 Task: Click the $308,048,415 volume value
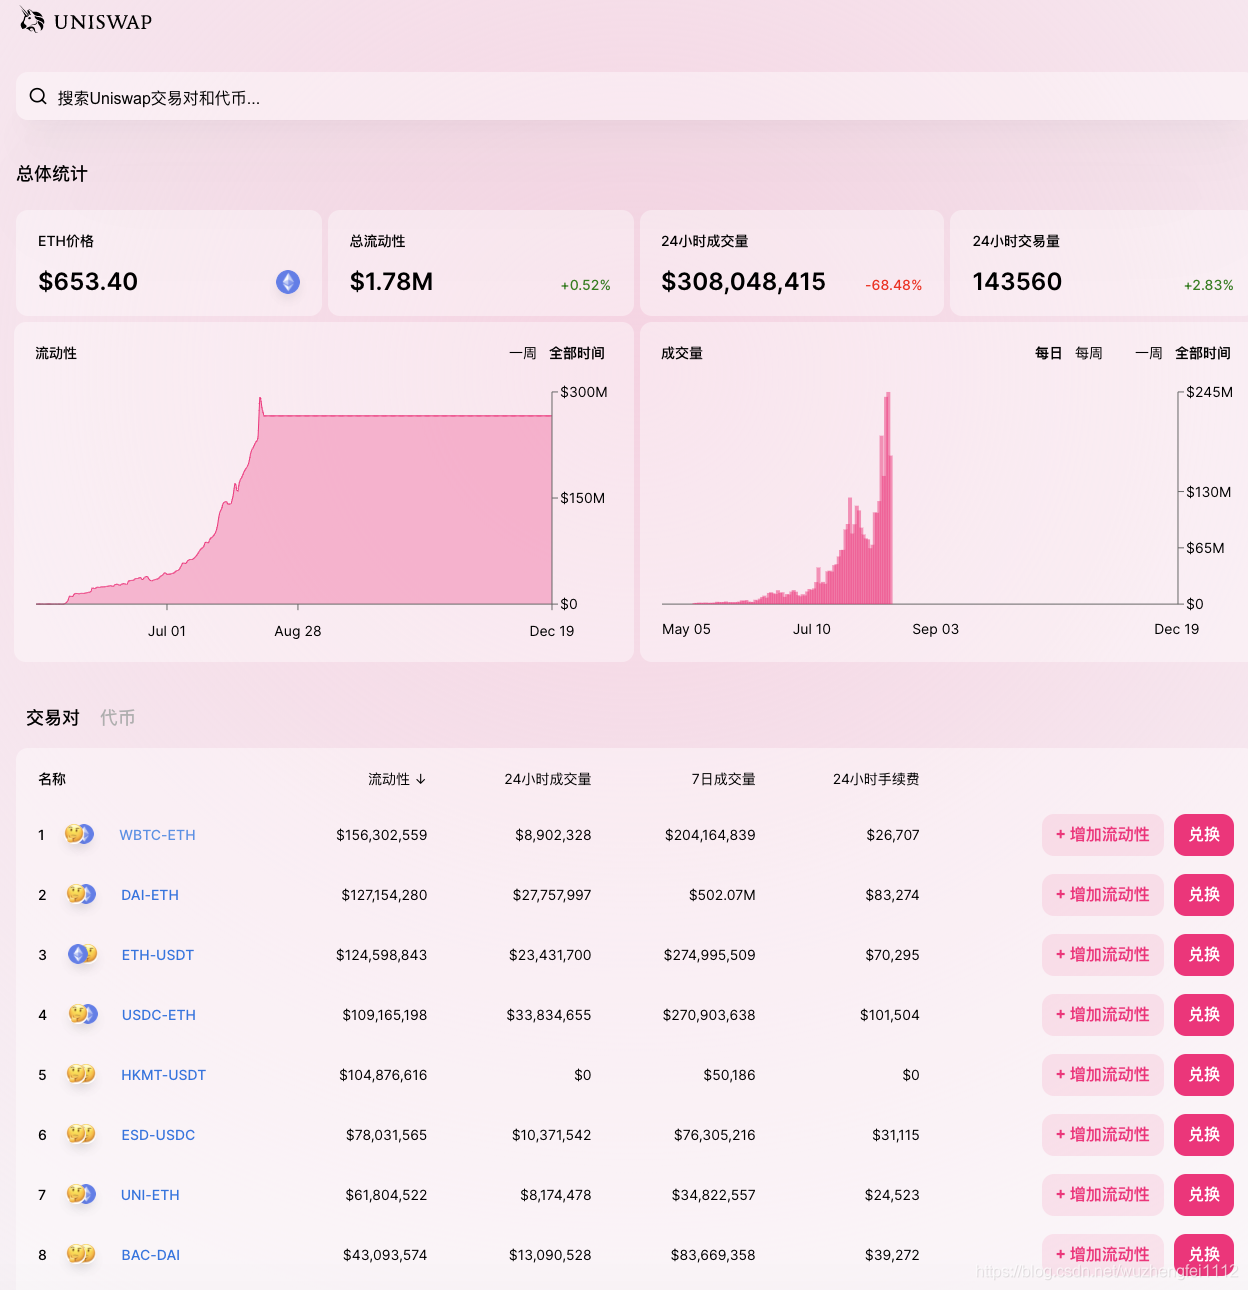point(743,282)
